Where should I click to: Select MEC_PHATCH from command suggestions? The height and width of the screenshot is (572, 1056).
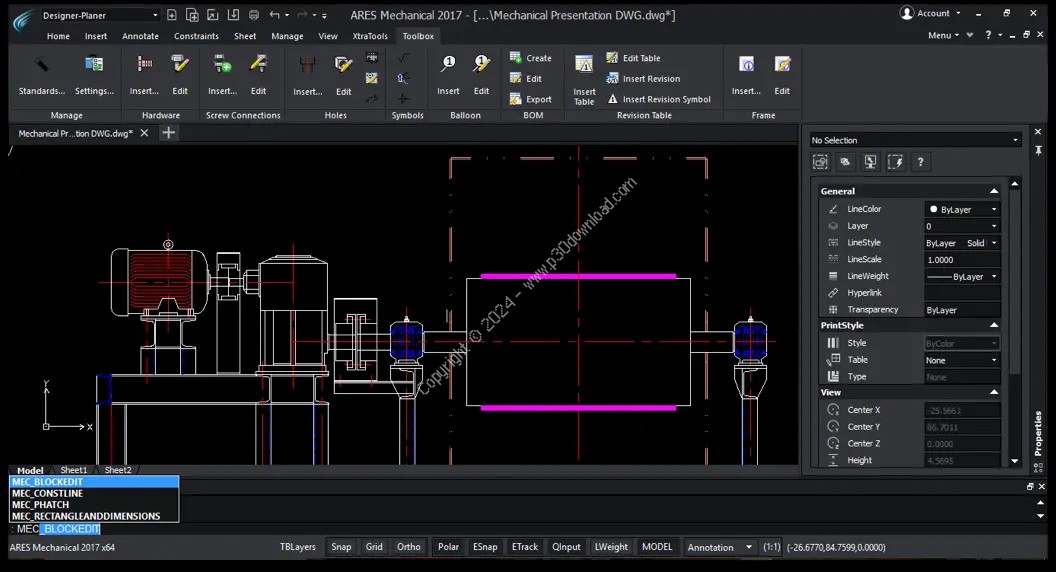(x=94, y=505)
